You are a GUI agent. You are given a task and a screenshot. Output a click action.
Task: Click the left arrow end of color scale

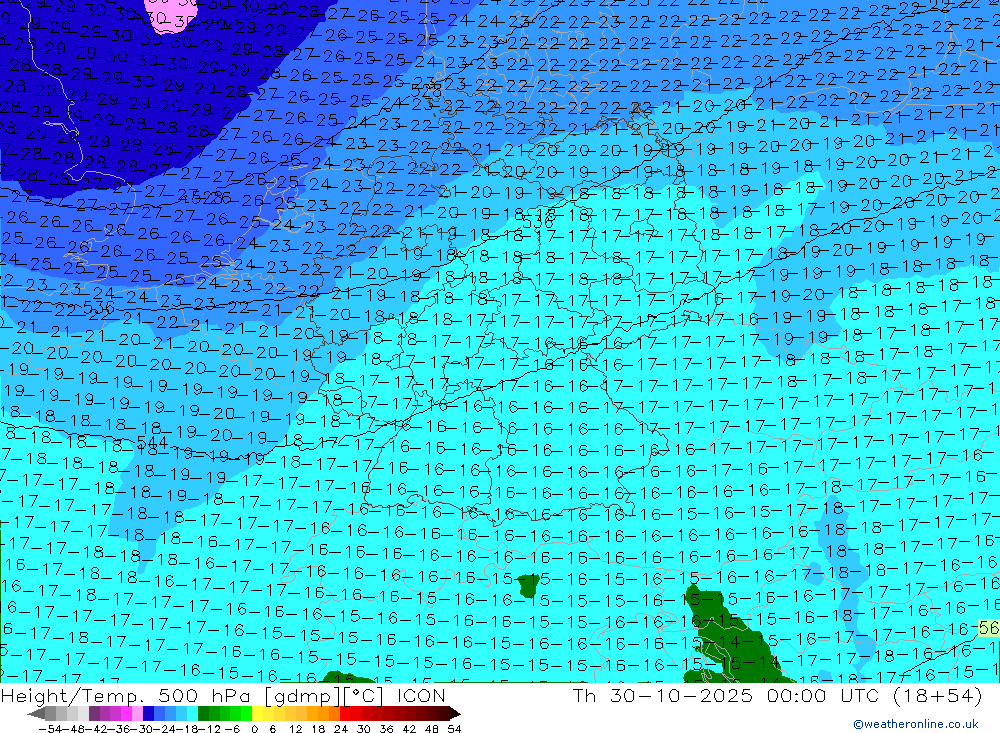[37, 713]
